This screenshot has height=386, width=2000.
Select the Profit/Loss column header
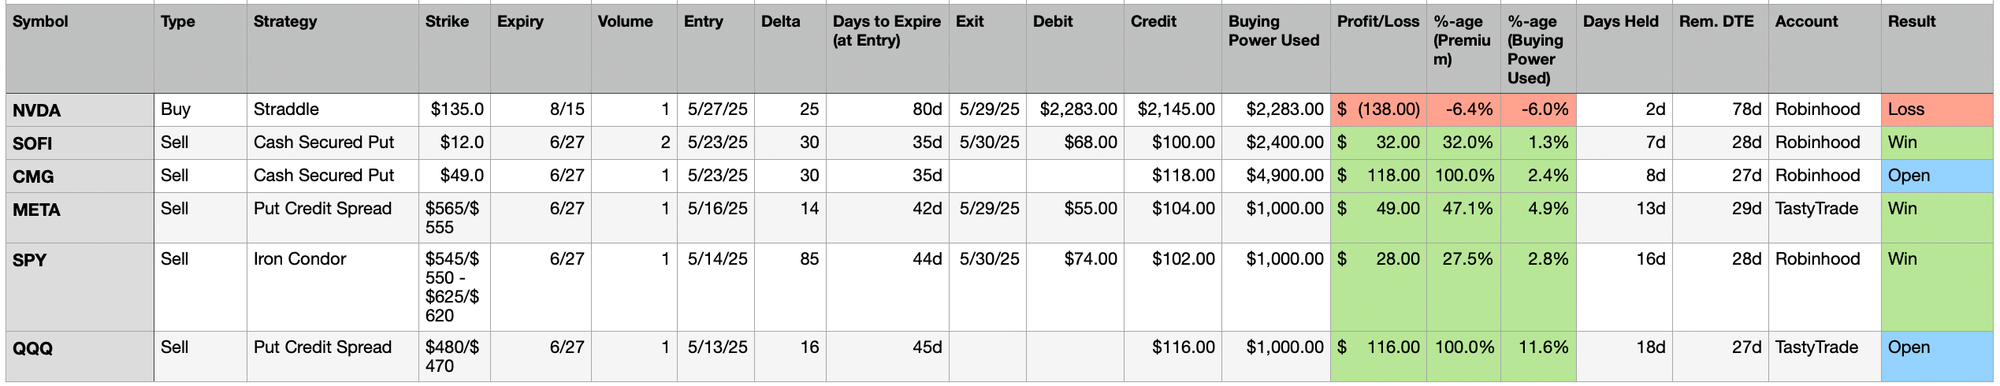click(x=1379, y=49)
